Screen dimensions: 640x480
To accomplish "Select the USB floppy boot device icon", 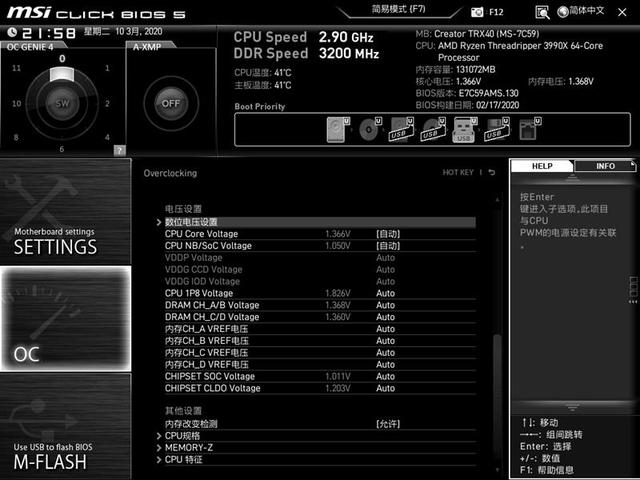I will coord(496,129).
